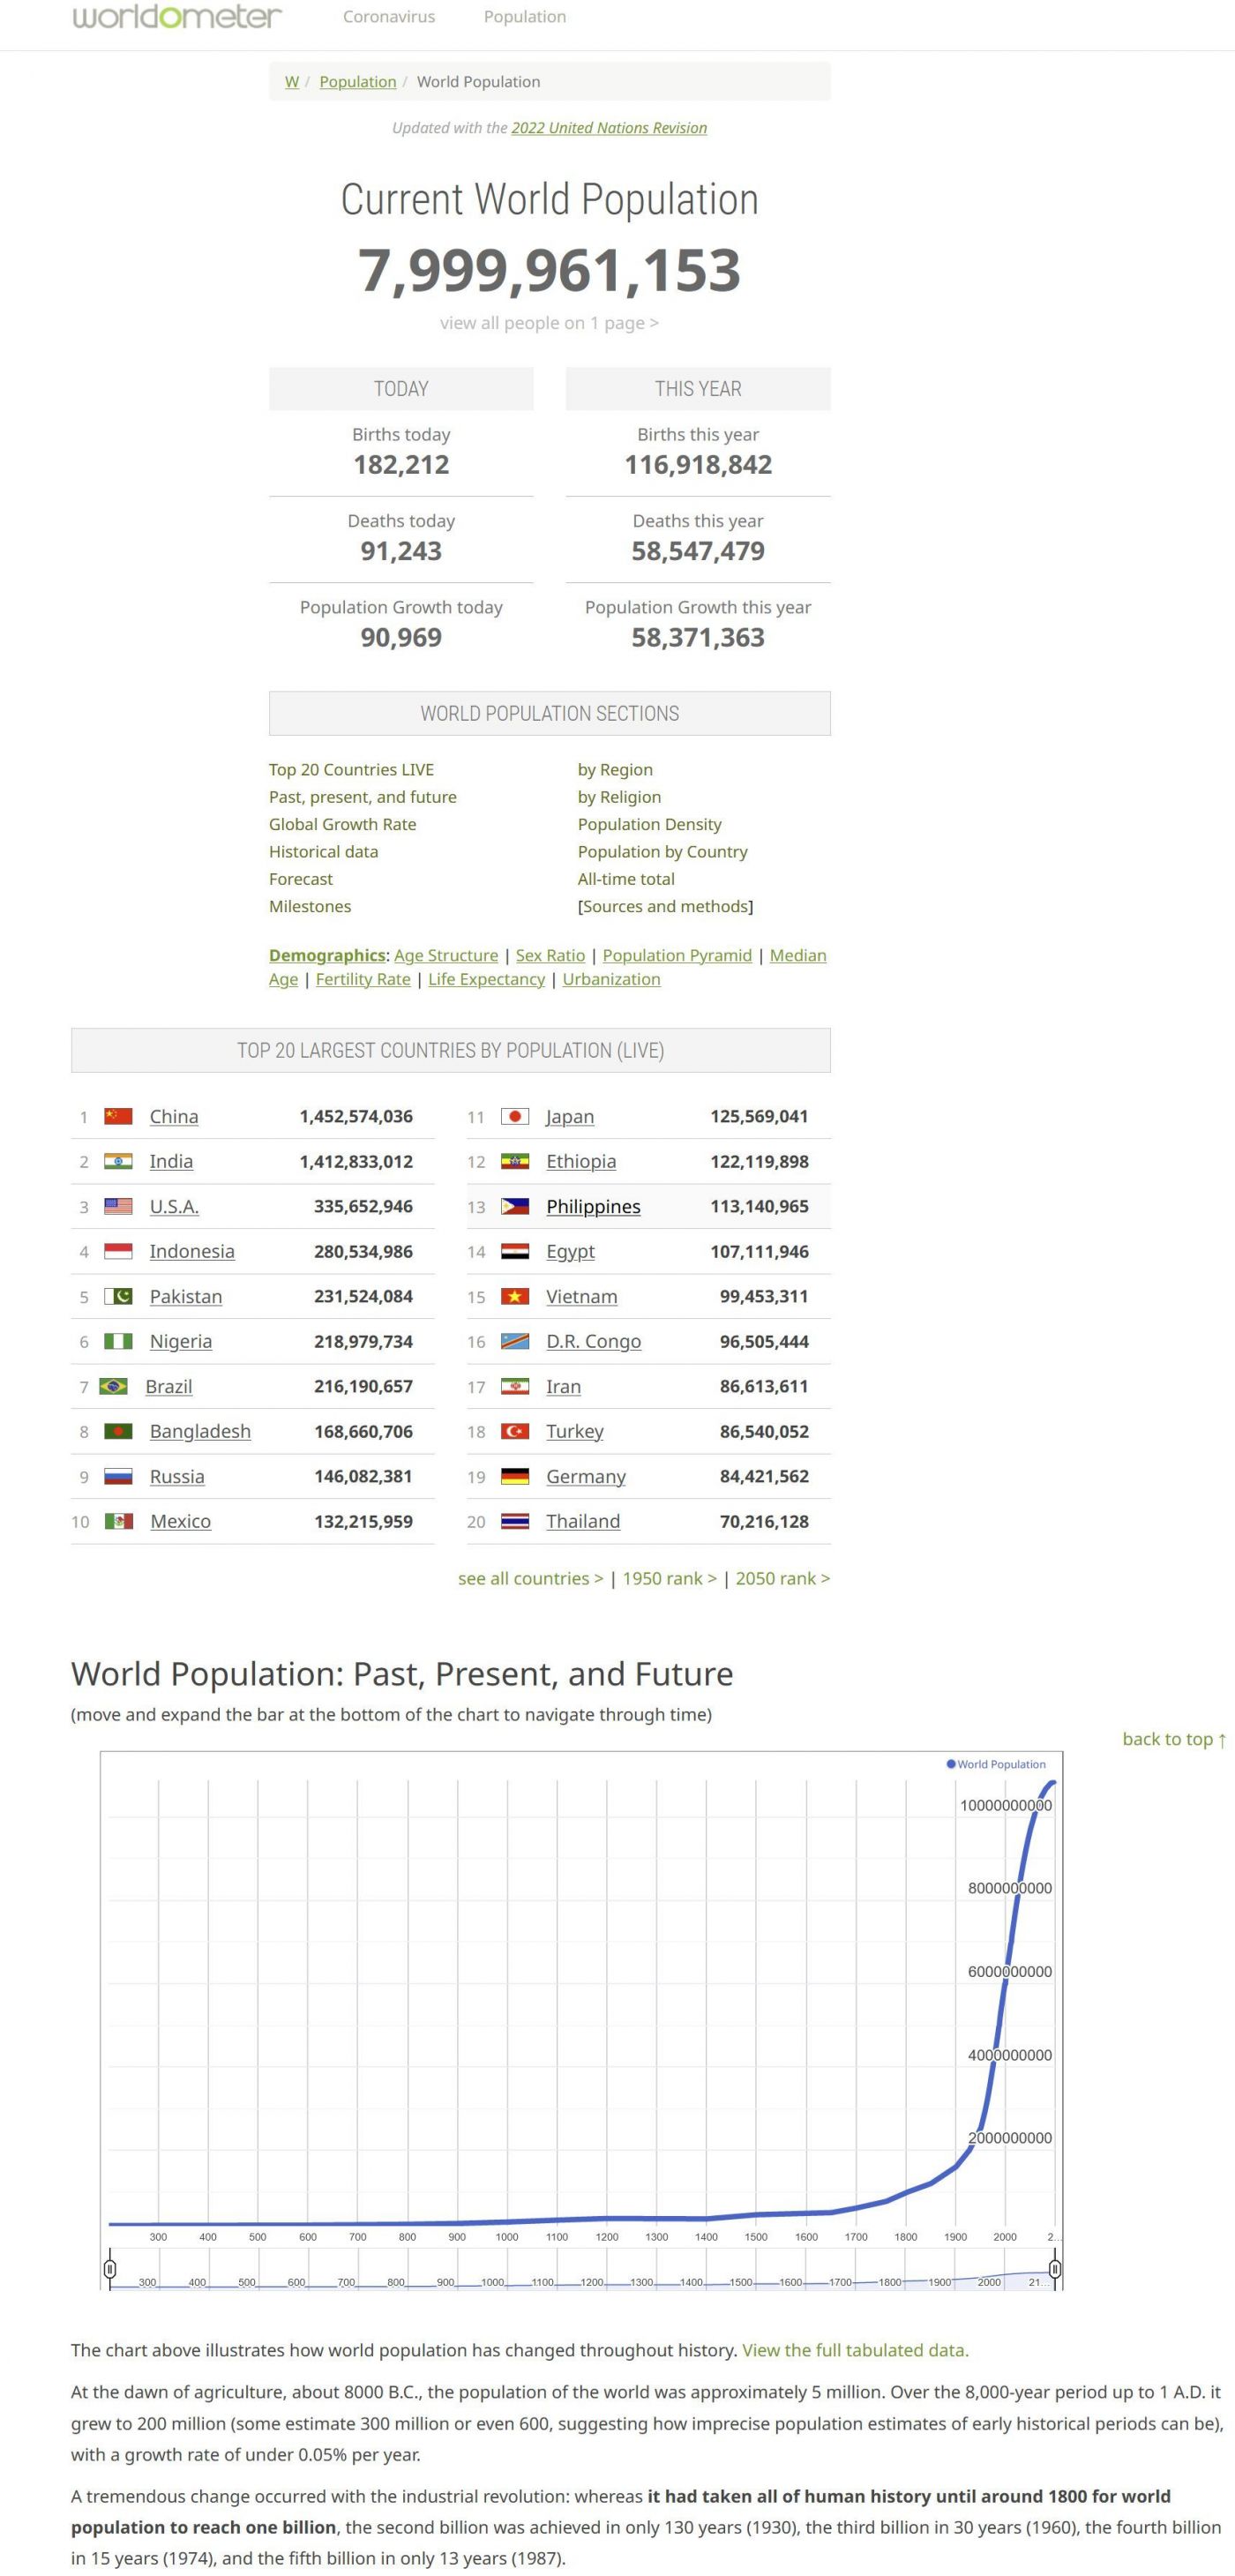Click left handle of chart range slider

(x=110, y=2268)
